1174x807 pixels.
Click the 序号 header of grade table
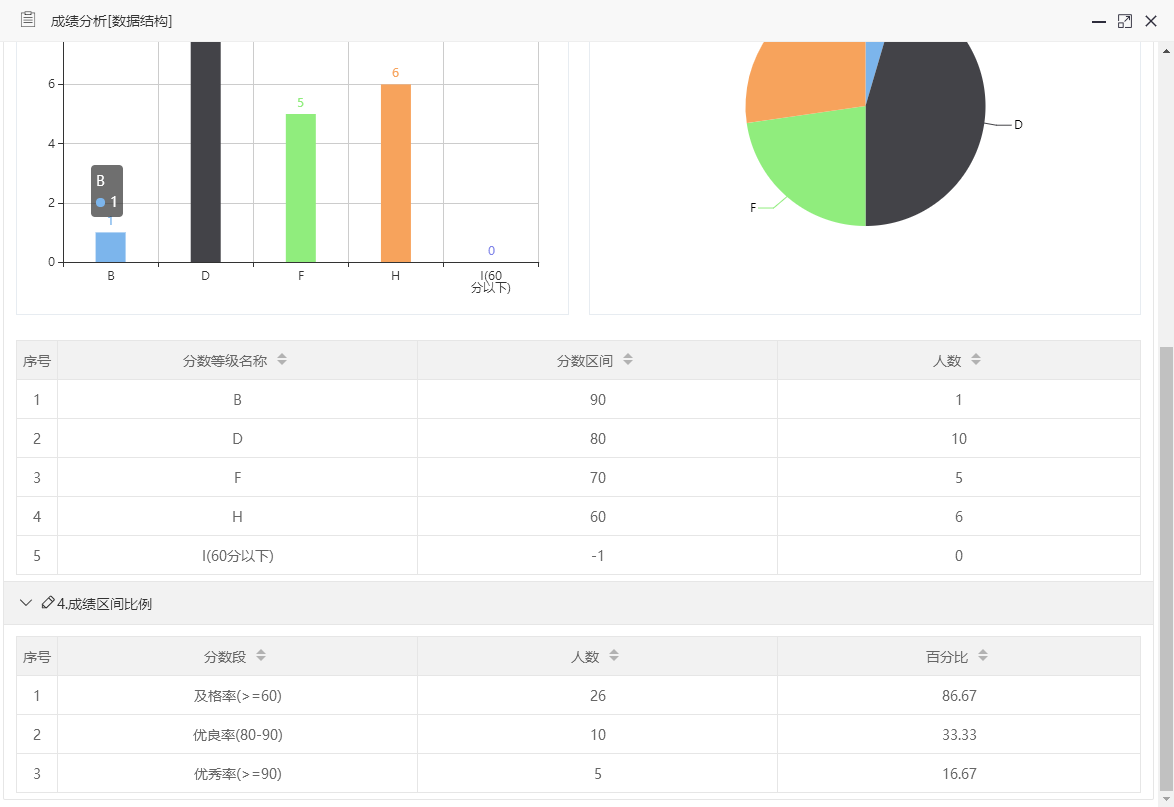tap(37, 361)
